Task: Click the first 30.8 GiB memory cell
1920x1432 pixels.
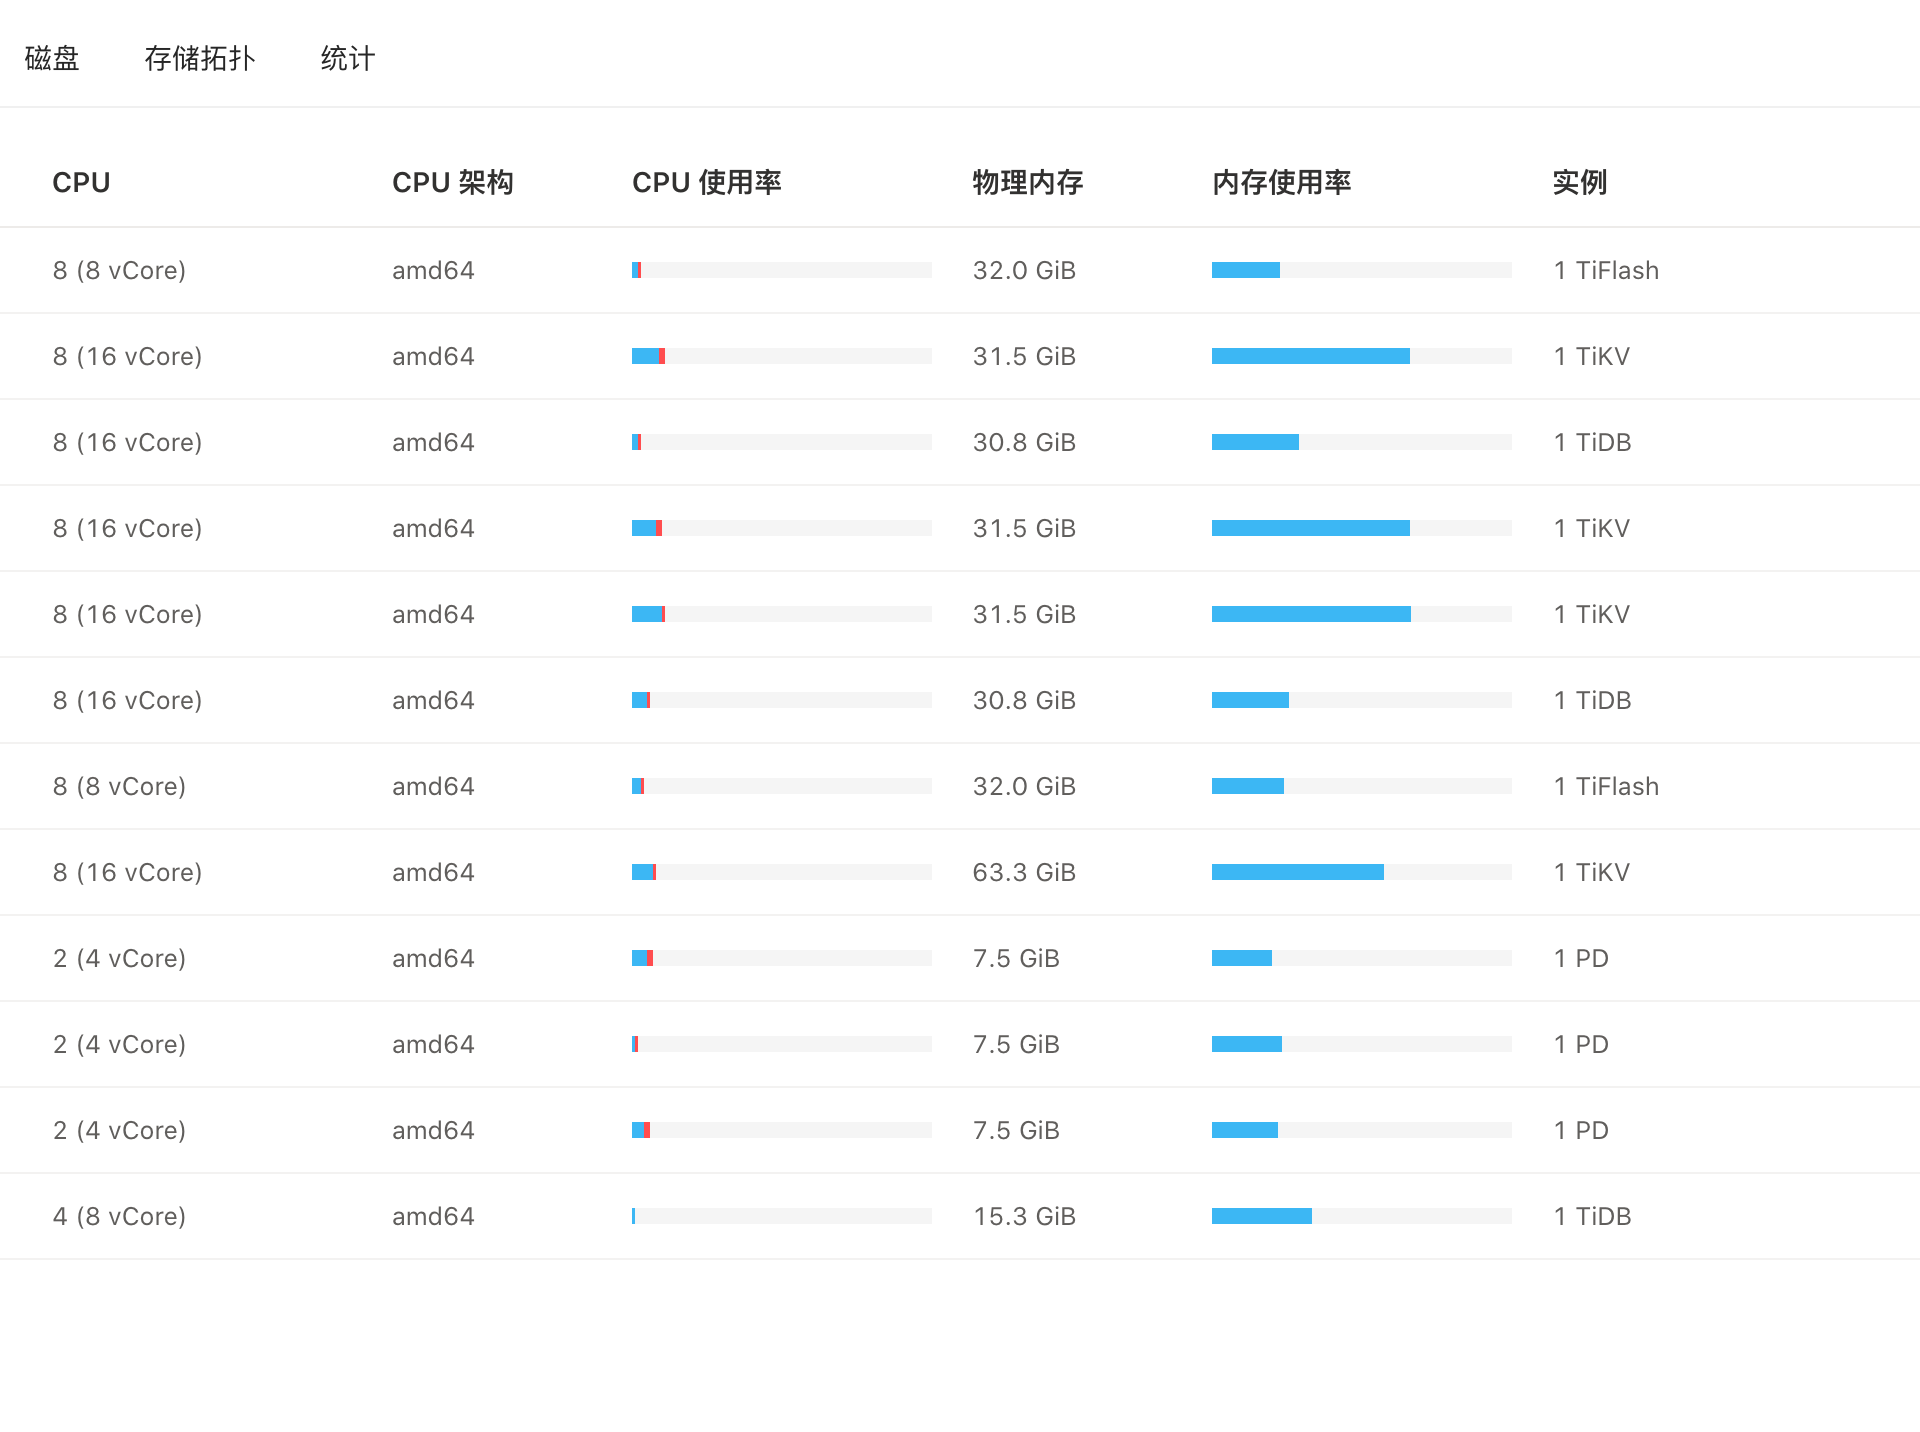Action: click(x=1024, y=442)
